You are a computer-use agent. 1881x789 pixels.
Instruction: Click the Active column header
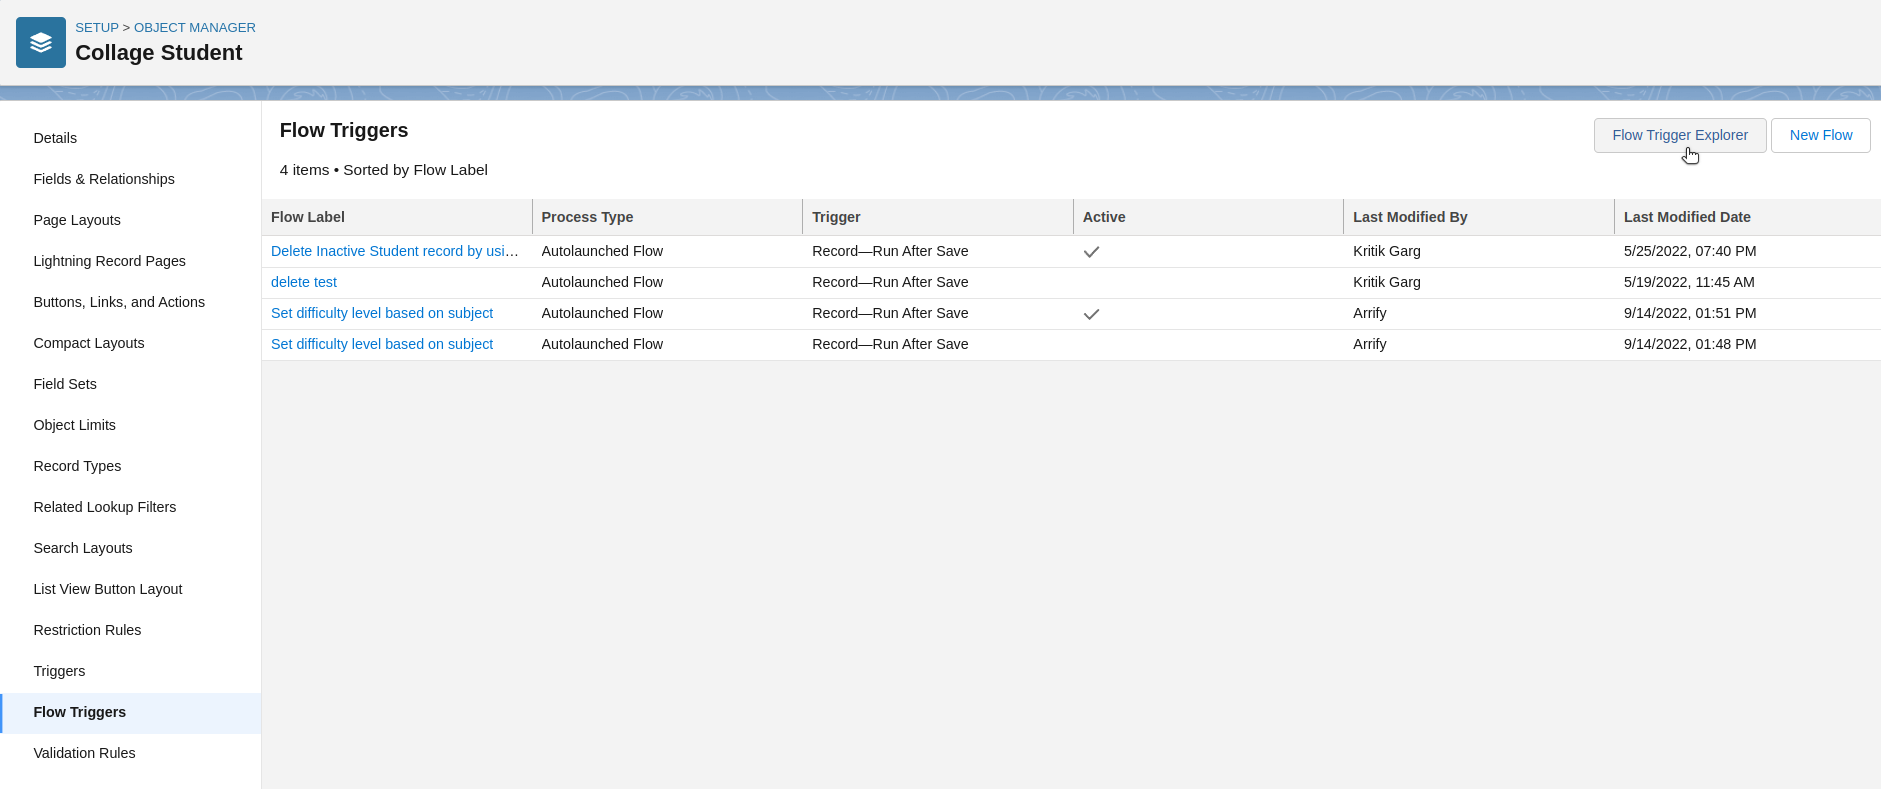pos(1104,217)
